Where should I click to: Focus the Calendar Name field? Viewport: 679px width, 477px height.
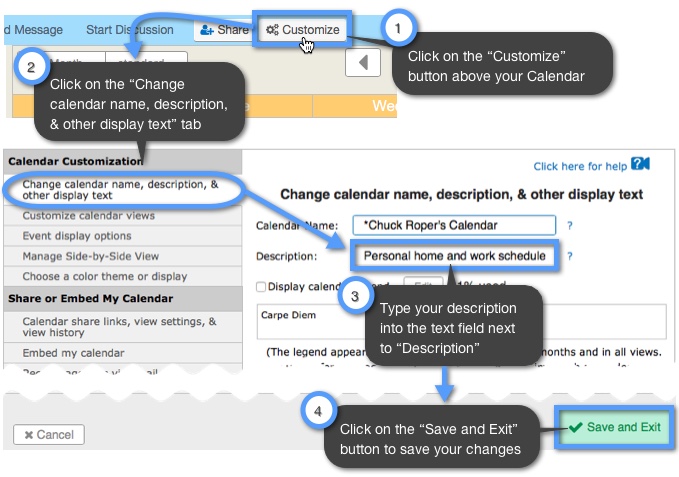454,225
